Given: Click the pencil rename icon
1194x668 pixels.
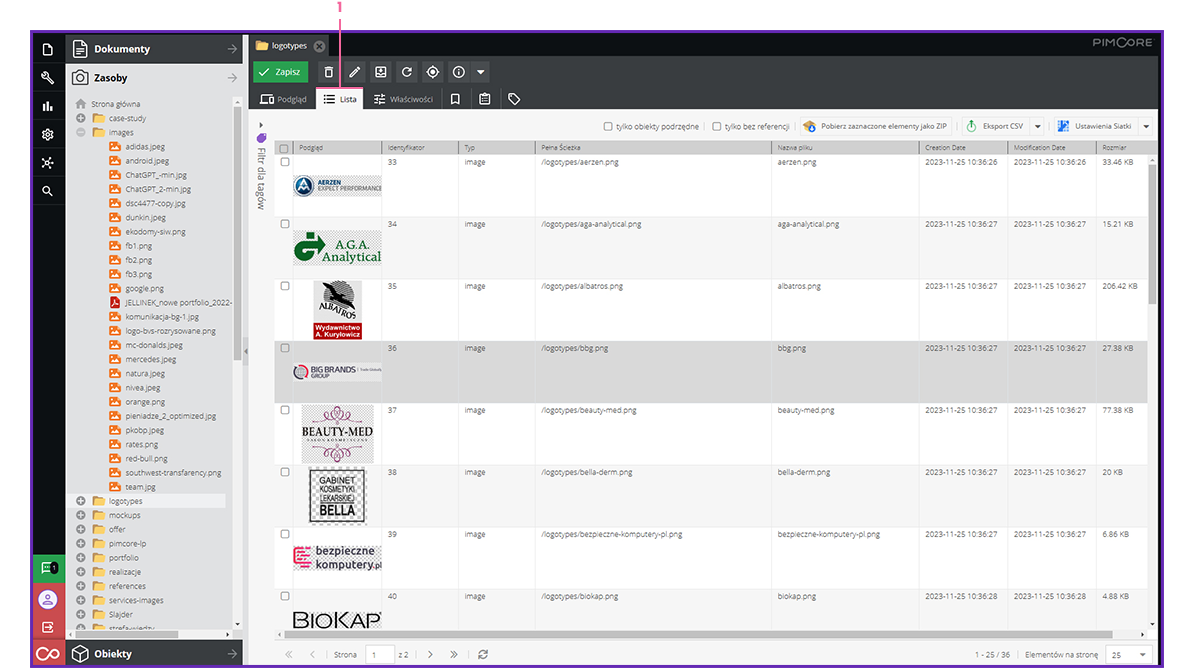Looking at the screenshot, I should pyautogui.click(x=355, y=72).
